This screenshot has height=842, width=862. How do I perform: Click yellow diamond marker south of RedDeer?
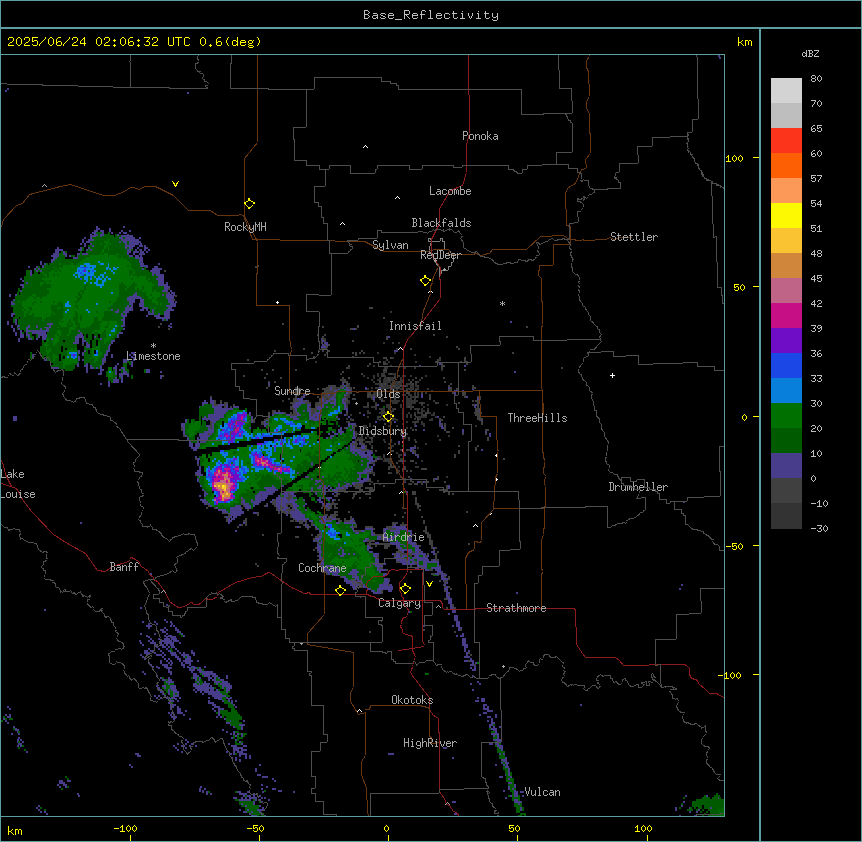(426, 281)
